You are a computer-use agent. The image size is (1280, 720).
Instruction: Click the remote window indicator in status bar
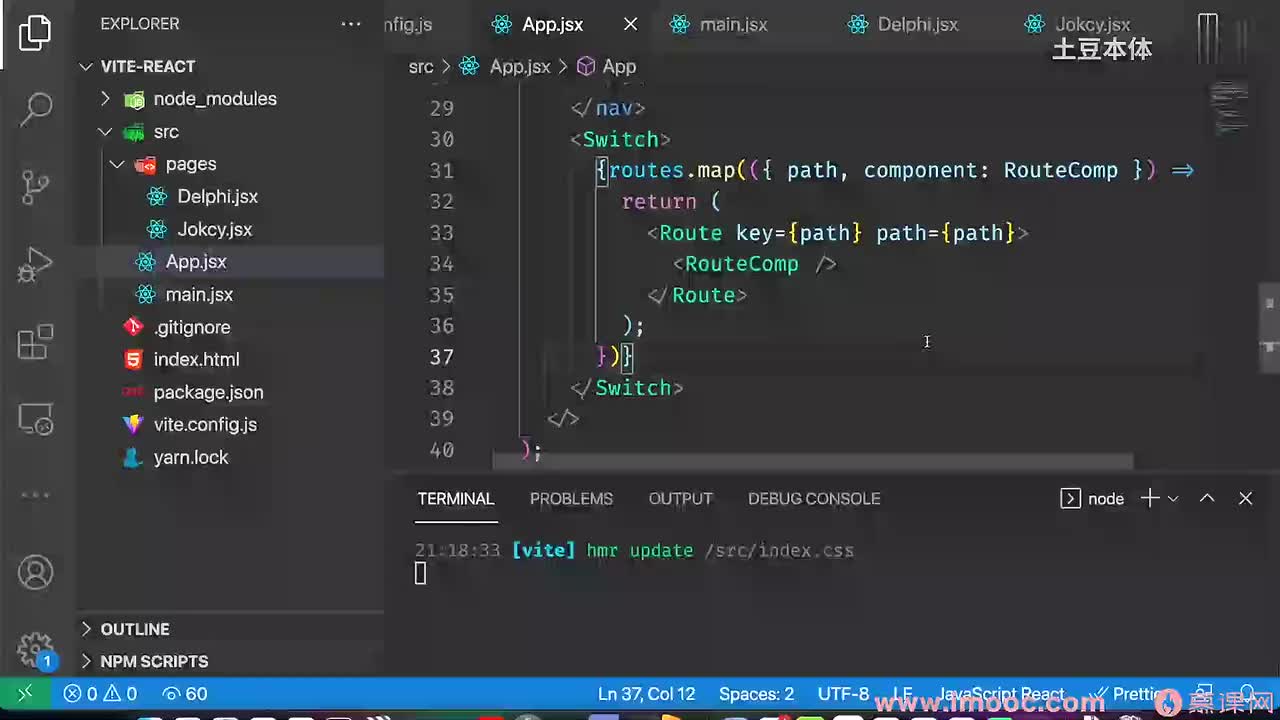coord(25,694)
